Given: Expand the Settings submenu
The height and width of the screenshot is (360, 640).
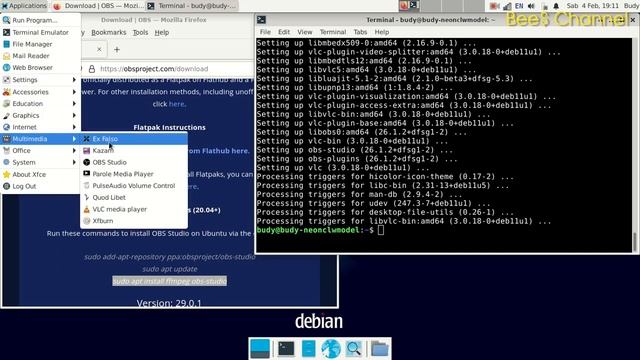Looking at the screenshot, I should [40, 80].
